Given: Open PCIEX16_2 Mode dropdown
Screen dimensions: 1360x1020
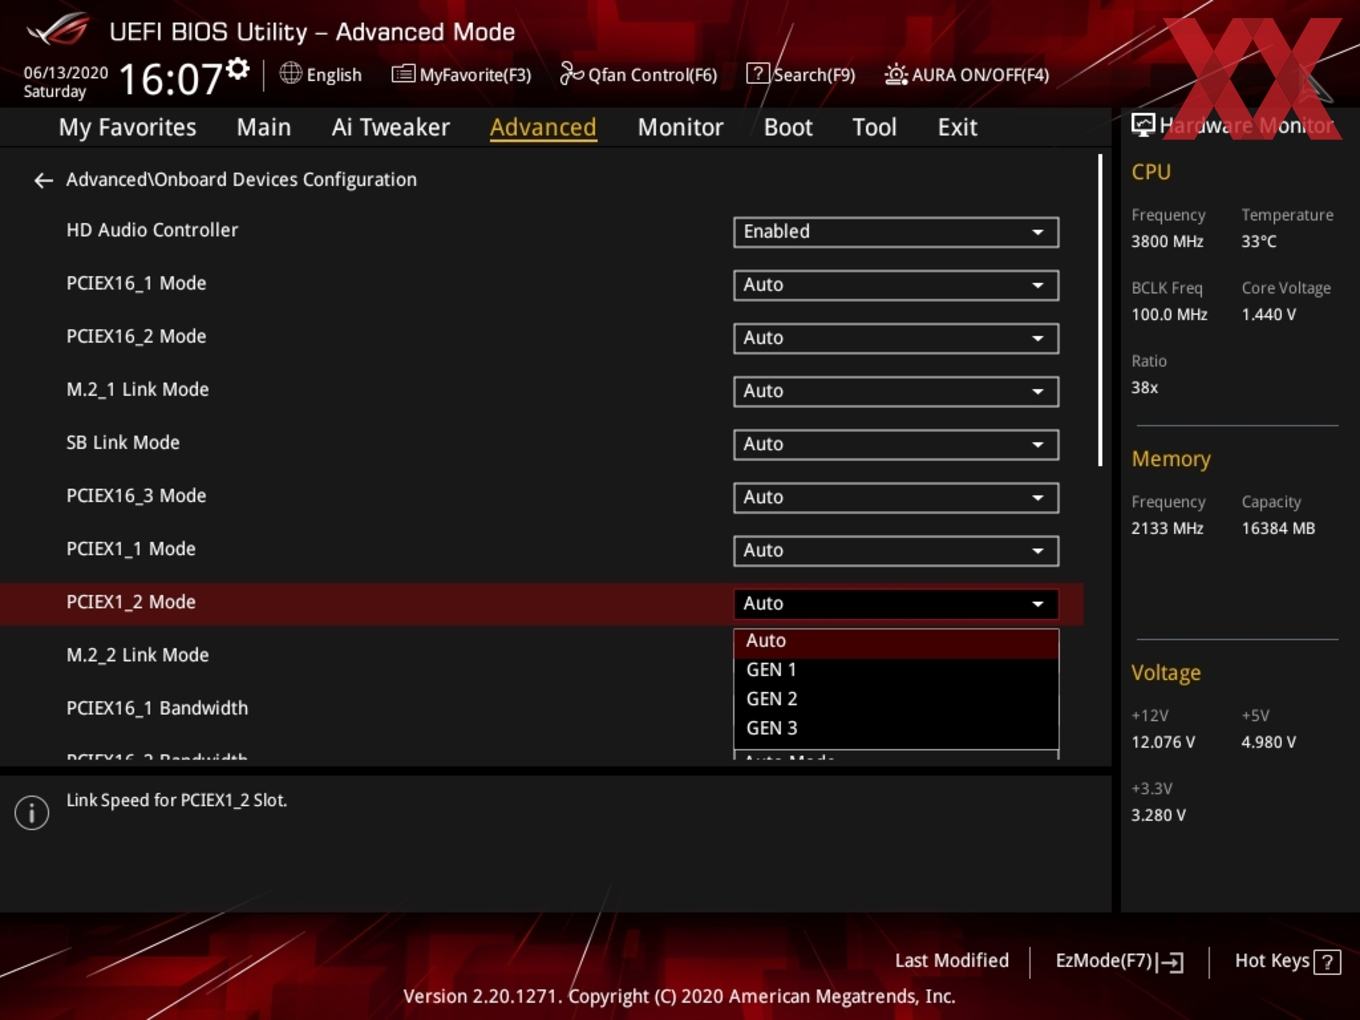Looking at the screenshot, I should point(896,338).
